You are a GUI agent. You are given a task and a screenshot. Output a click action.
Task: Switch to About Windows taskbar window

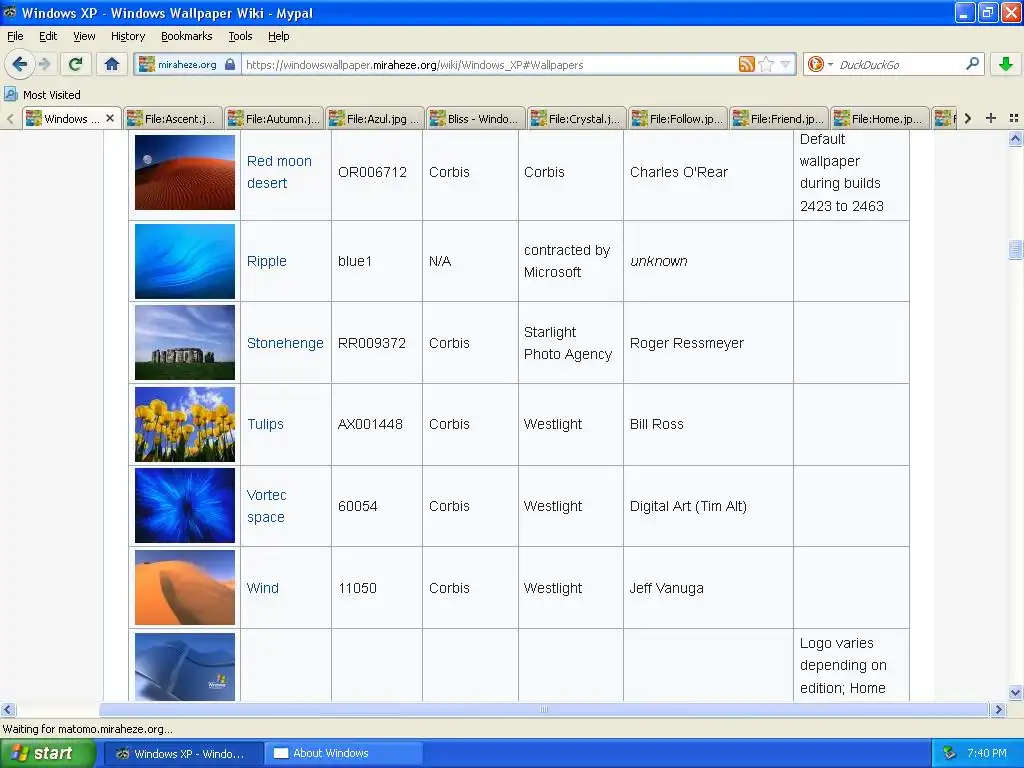coord(345,753)
